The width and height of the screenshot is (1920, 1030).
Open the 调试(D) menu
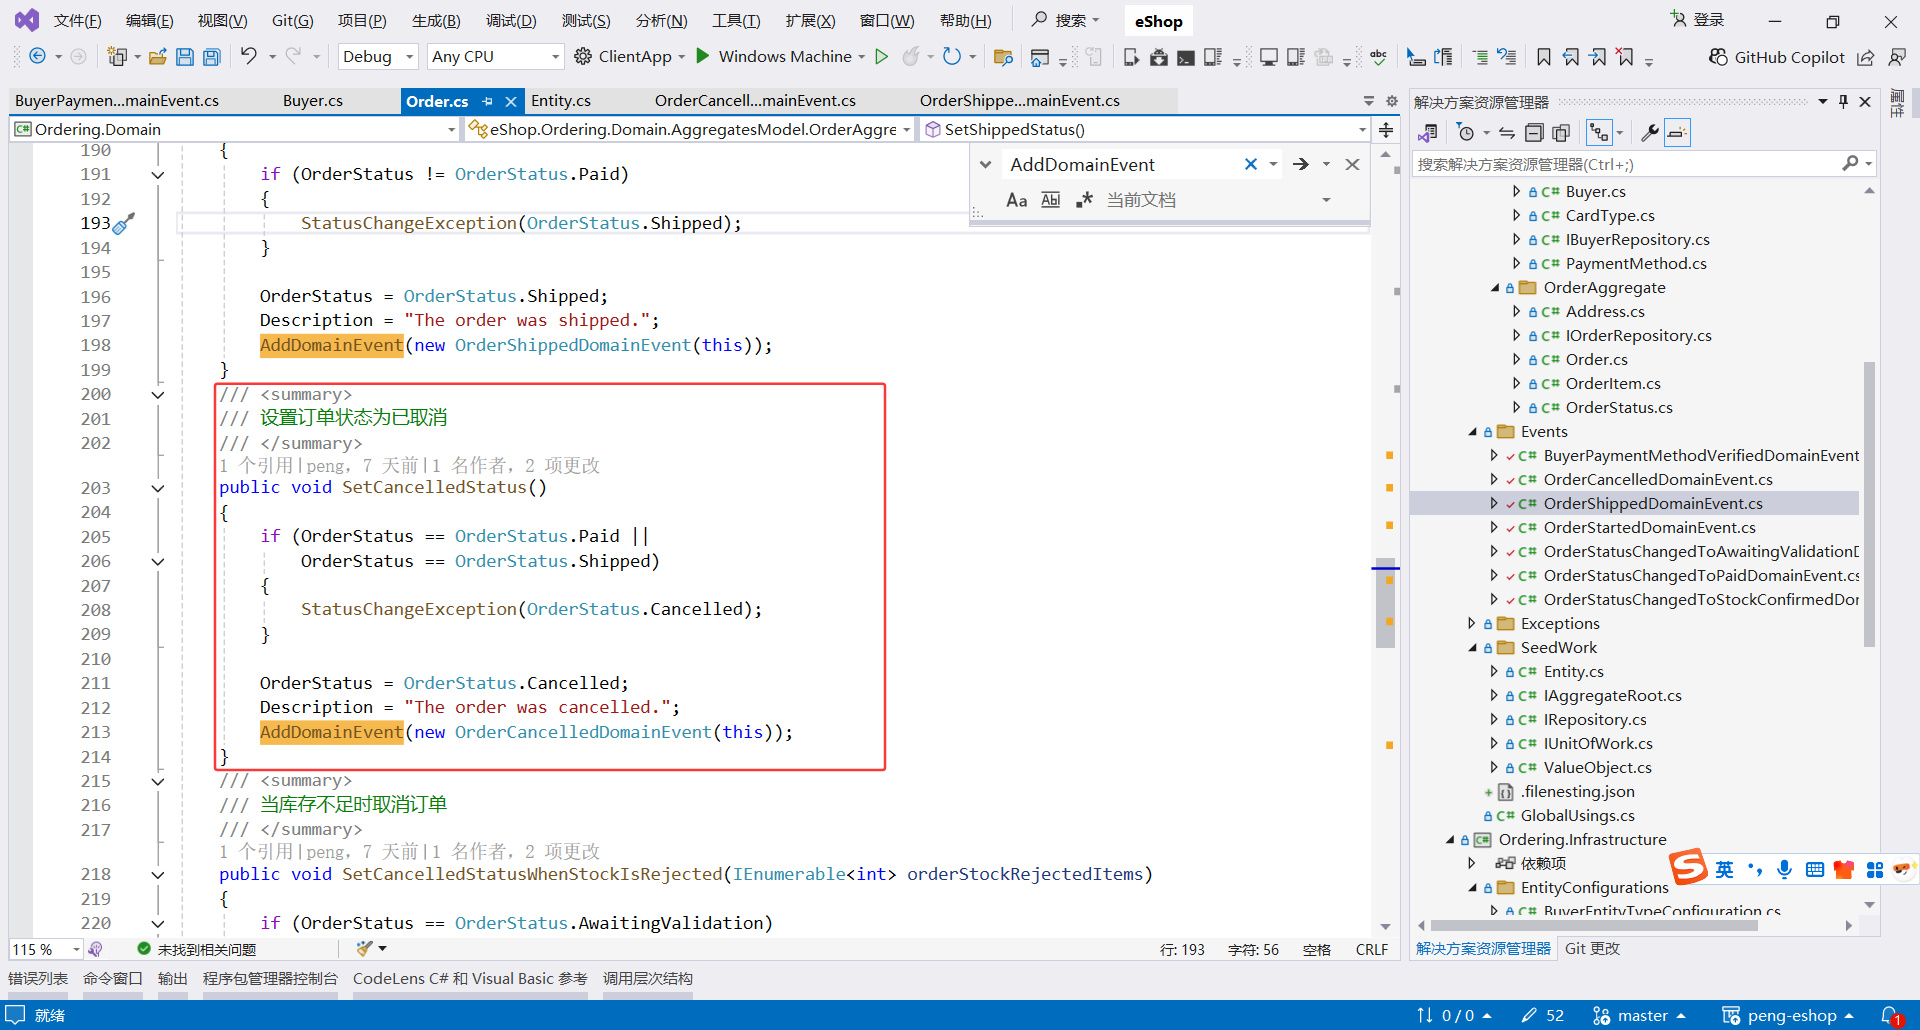(x=511, y=21)
